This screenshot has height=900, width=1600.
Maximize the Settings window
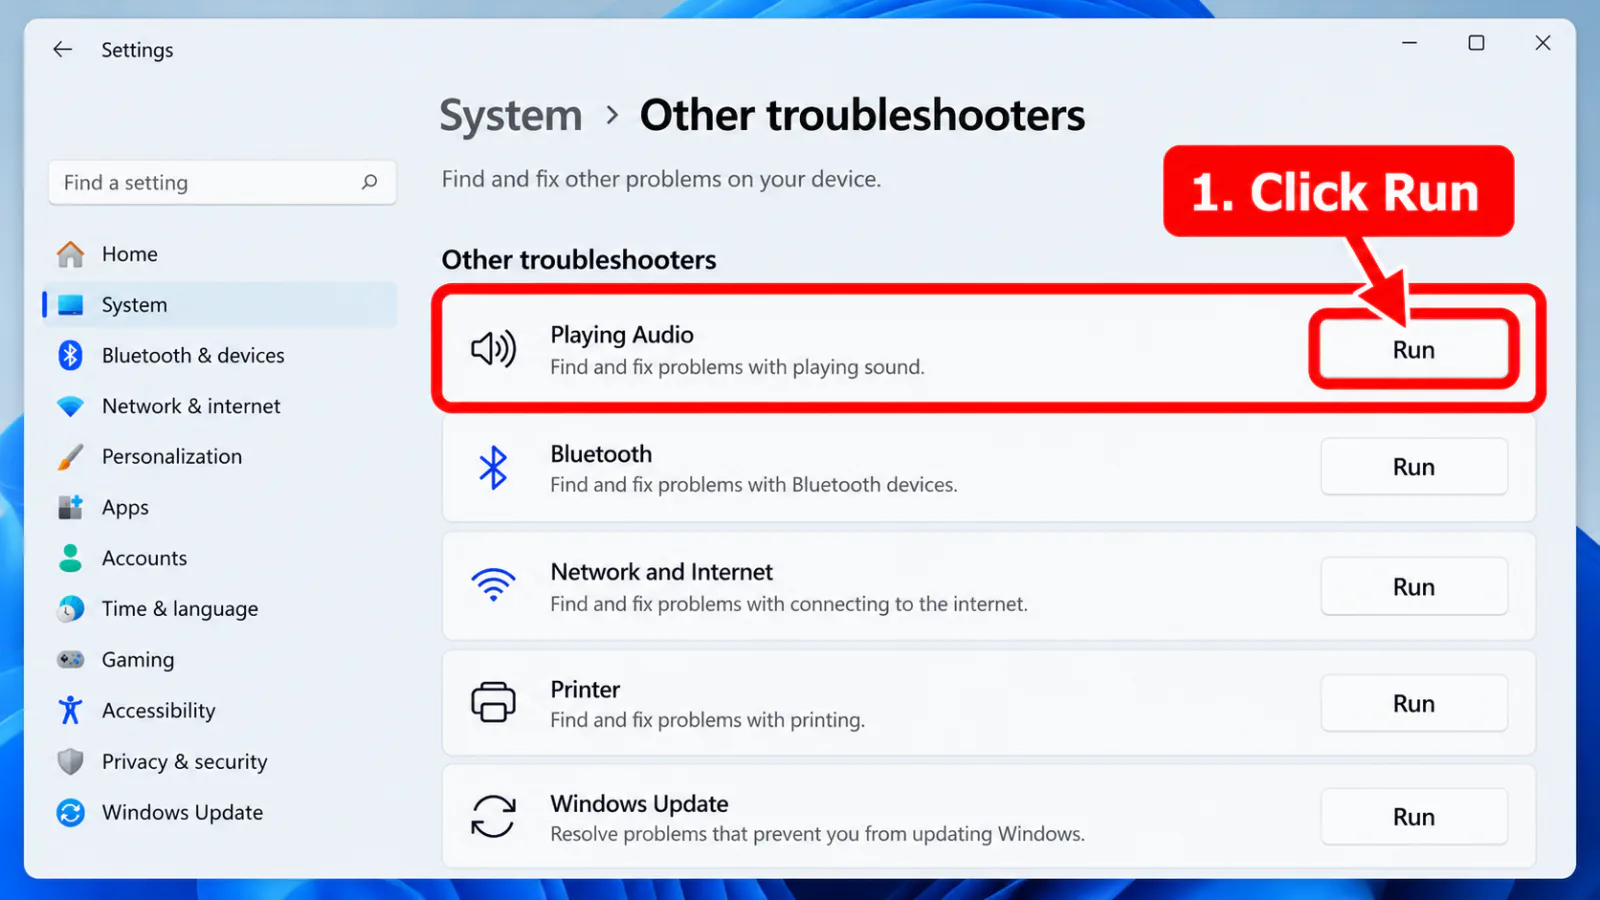[1476, 43]
